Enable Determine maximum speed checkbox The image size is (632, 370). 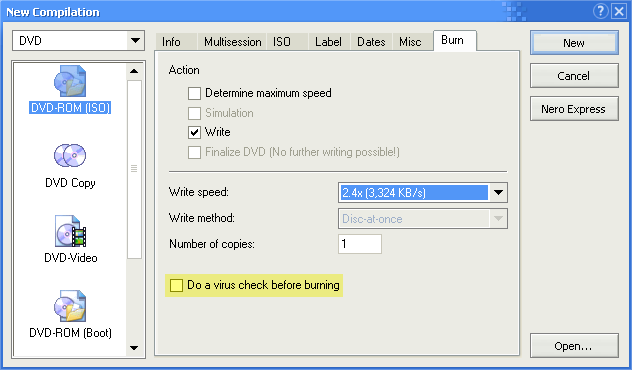click(194, 94)
